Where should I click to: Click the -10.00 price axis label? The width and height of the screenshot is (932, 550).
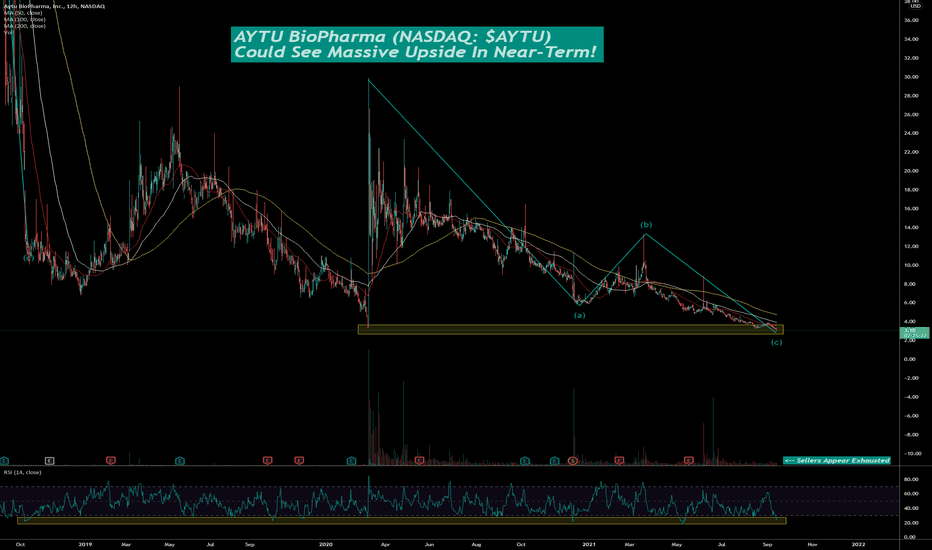pyautogui.click(x=913, y=454)
